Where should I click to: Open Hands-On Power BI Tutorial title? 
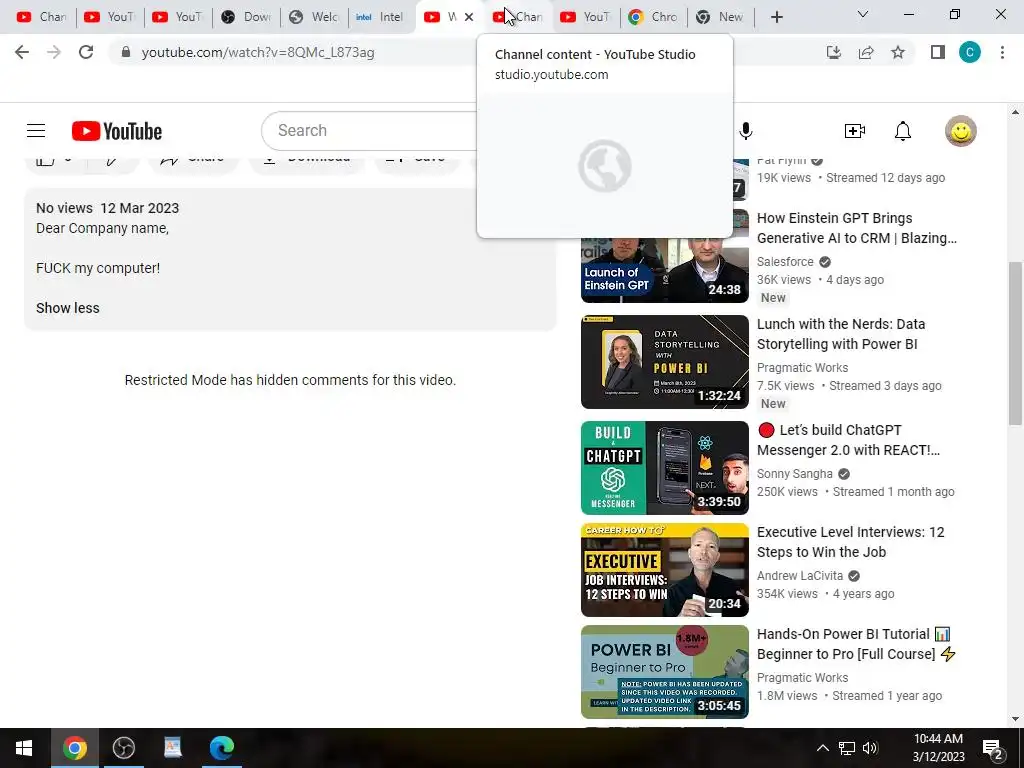coord(856,644)
